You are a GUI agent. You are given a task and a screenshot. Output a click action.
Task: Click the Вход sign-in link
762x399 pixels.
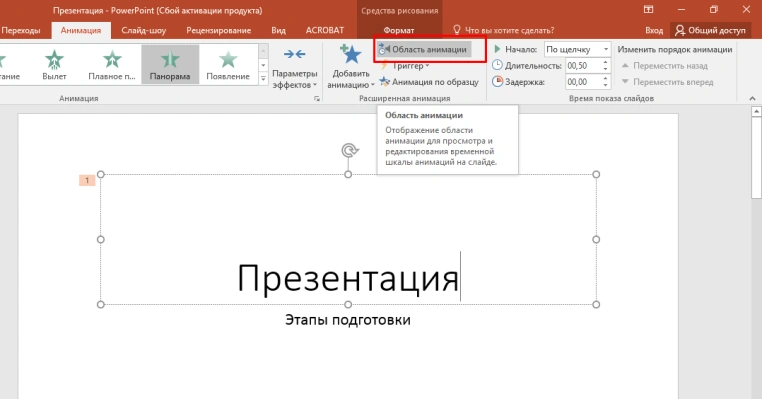point(654,30)
